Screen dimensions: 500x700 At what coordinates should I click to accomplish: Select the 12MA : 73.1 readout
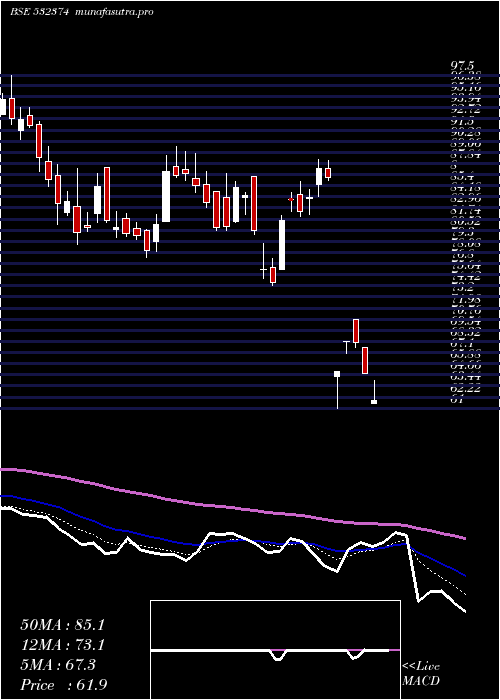tap(63, 645)
